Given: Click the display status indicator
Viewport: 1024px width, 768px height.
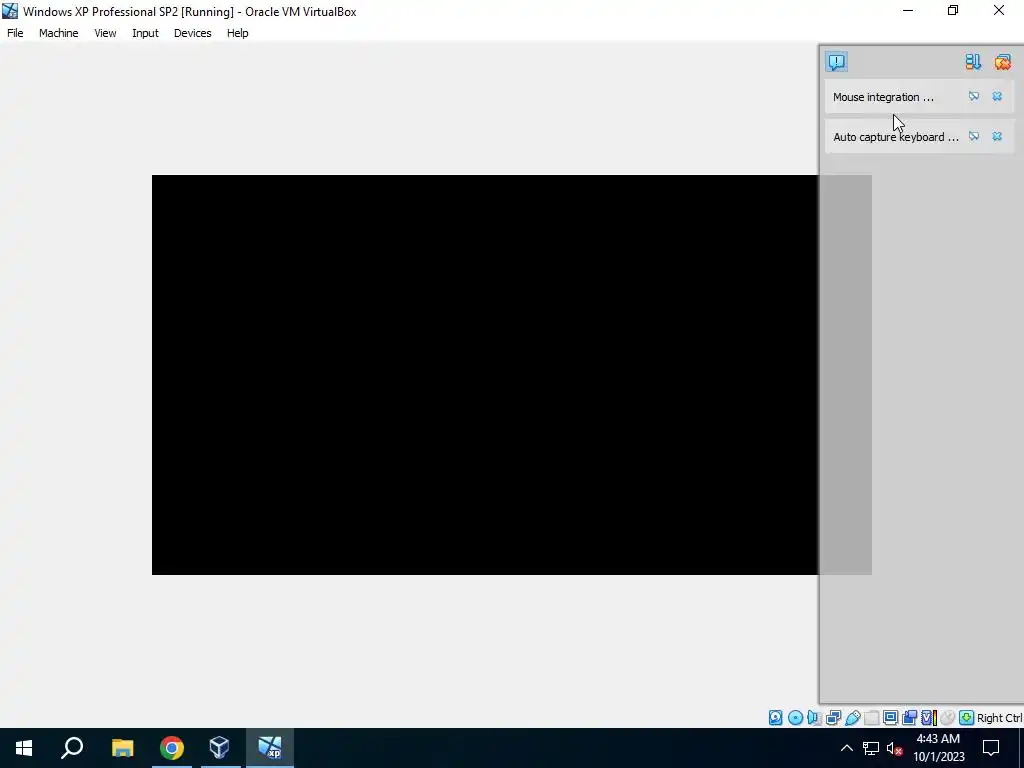Looking at the screenshot, I should coord(890,718).
